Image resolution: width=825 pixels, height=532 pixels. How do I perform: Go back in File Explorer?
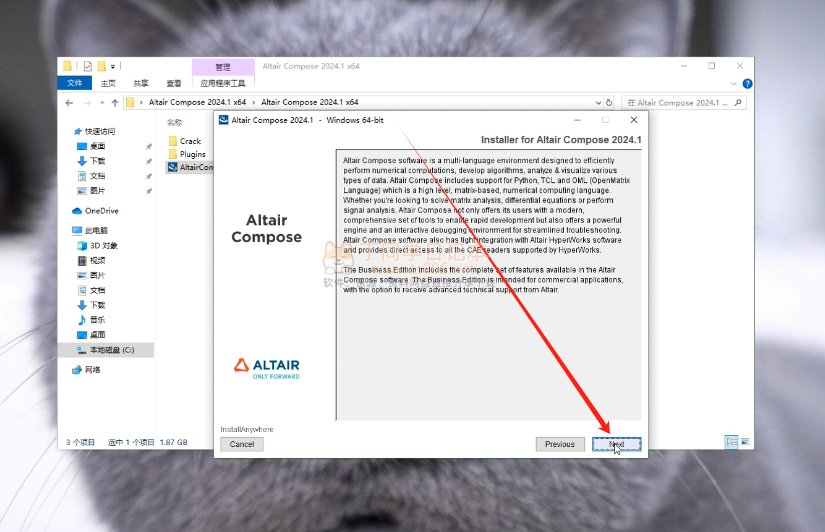click(x=69, y=103)
